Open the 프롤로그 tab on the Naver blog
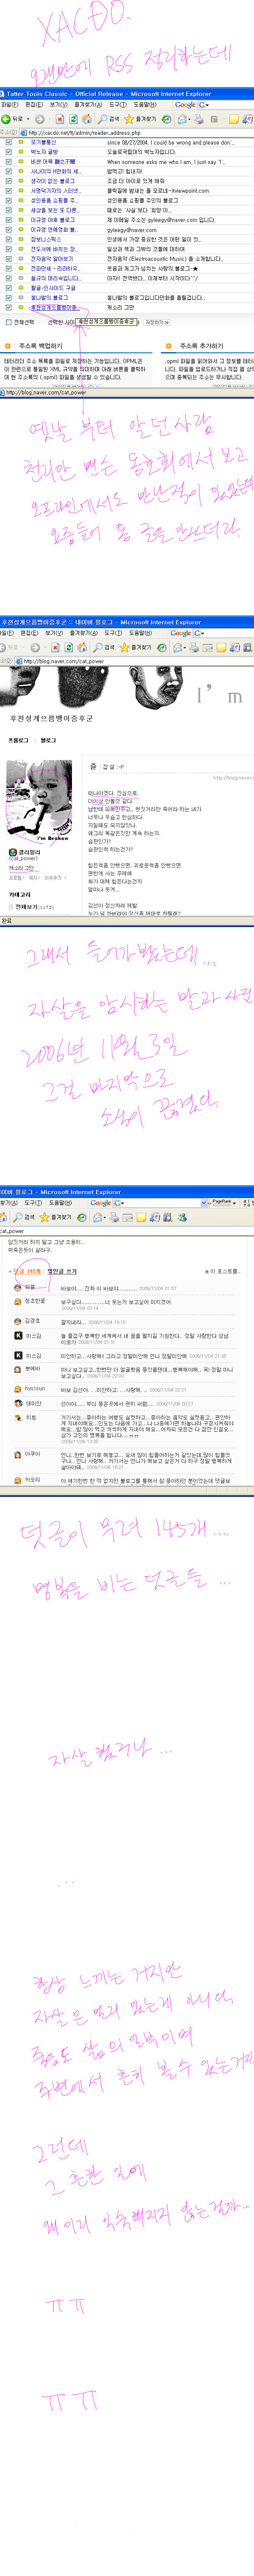 [x=18, y=740]
